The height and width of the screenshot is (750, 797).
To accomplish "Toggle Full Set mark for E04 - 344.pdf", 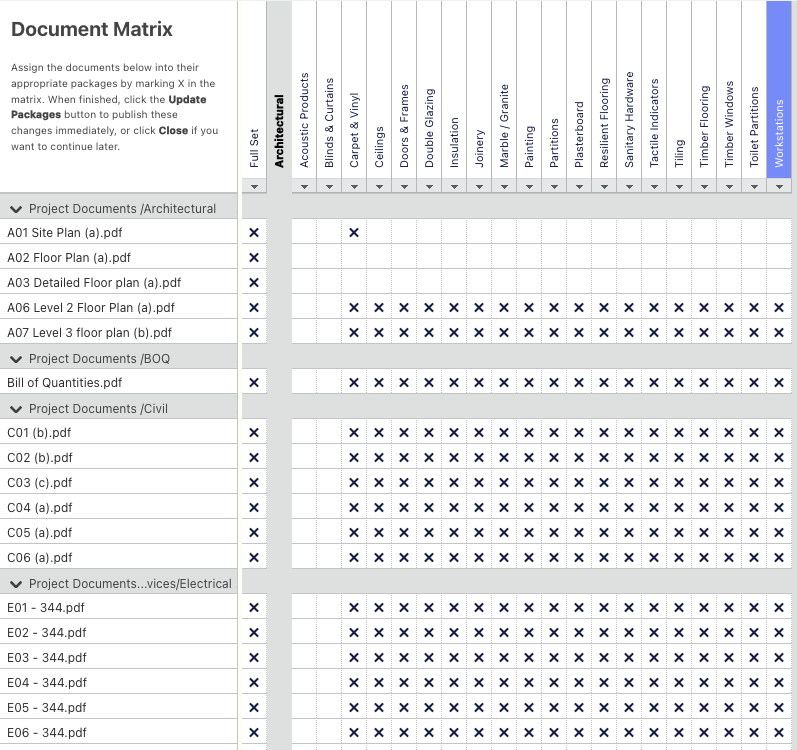I will [x=254, y=682].
